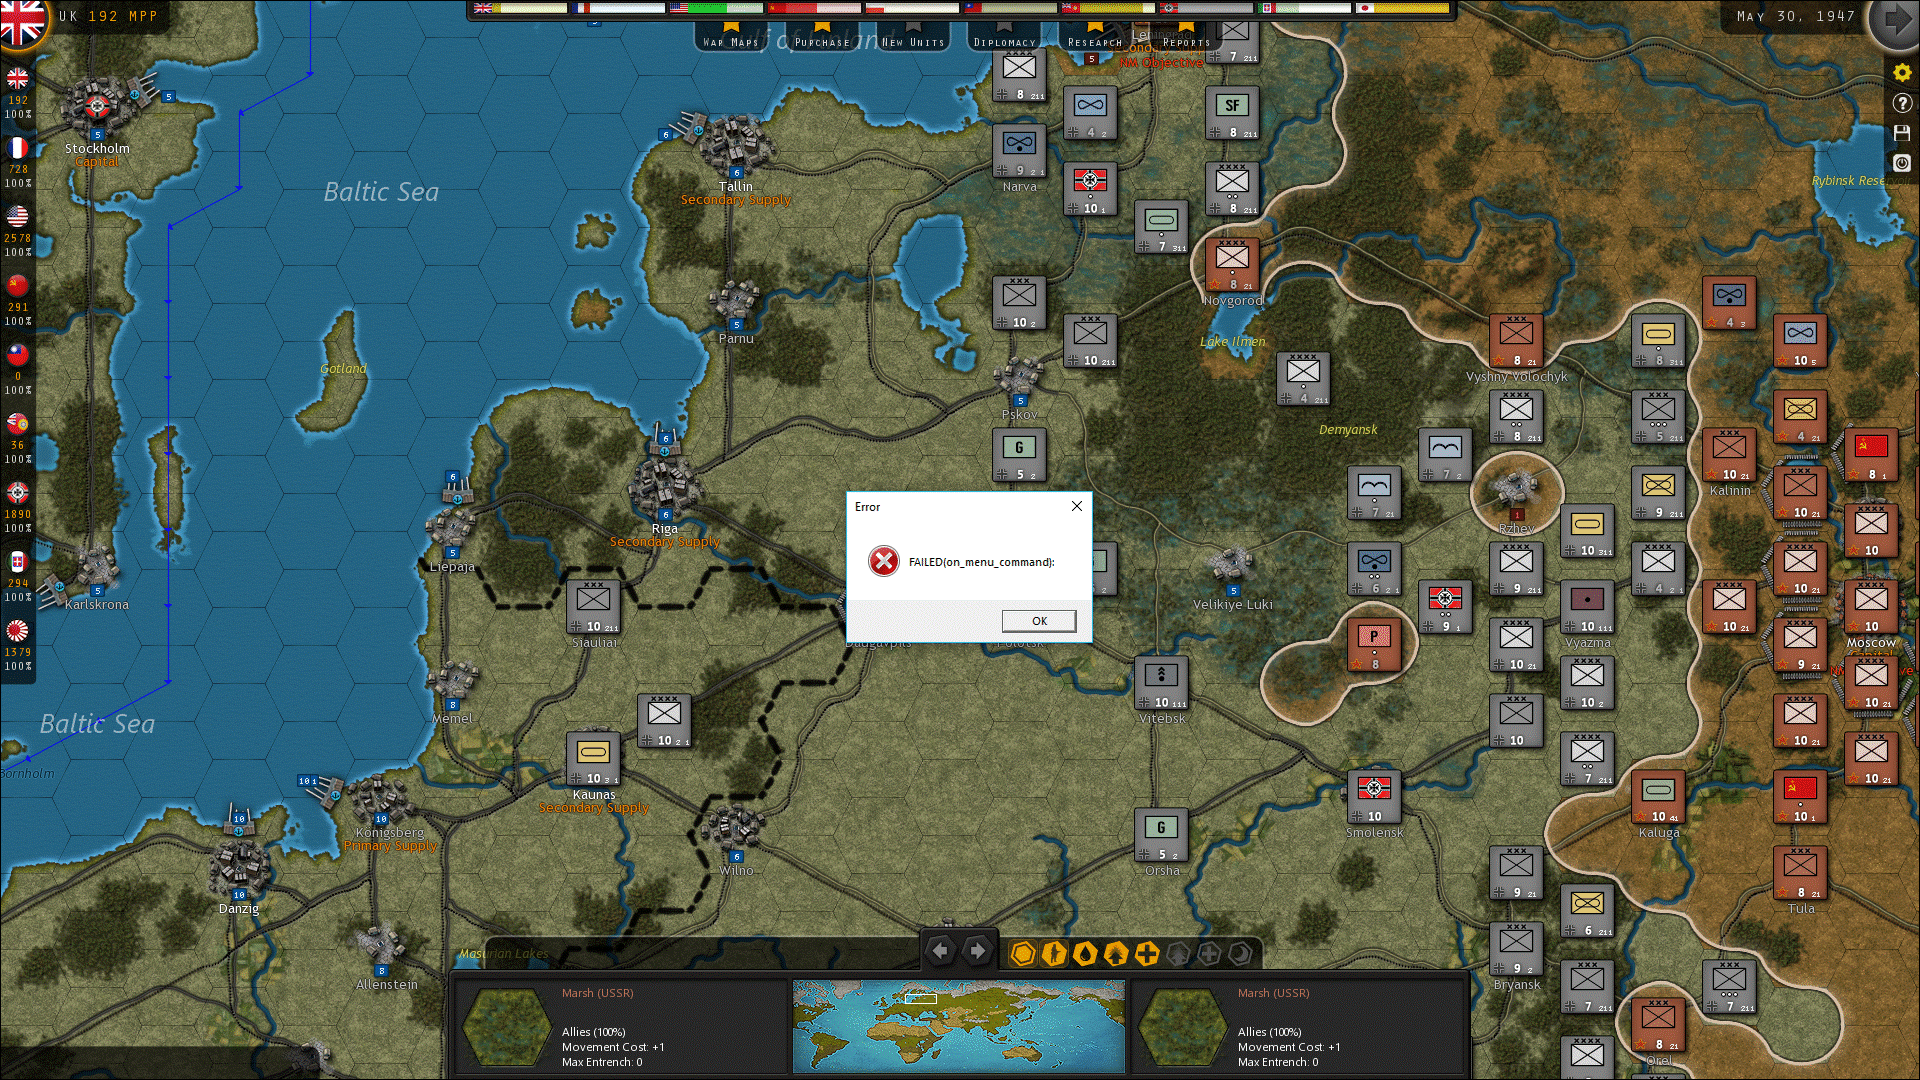Select the SF special forces unit
1920x1080 pixels.
point(1232,113)
